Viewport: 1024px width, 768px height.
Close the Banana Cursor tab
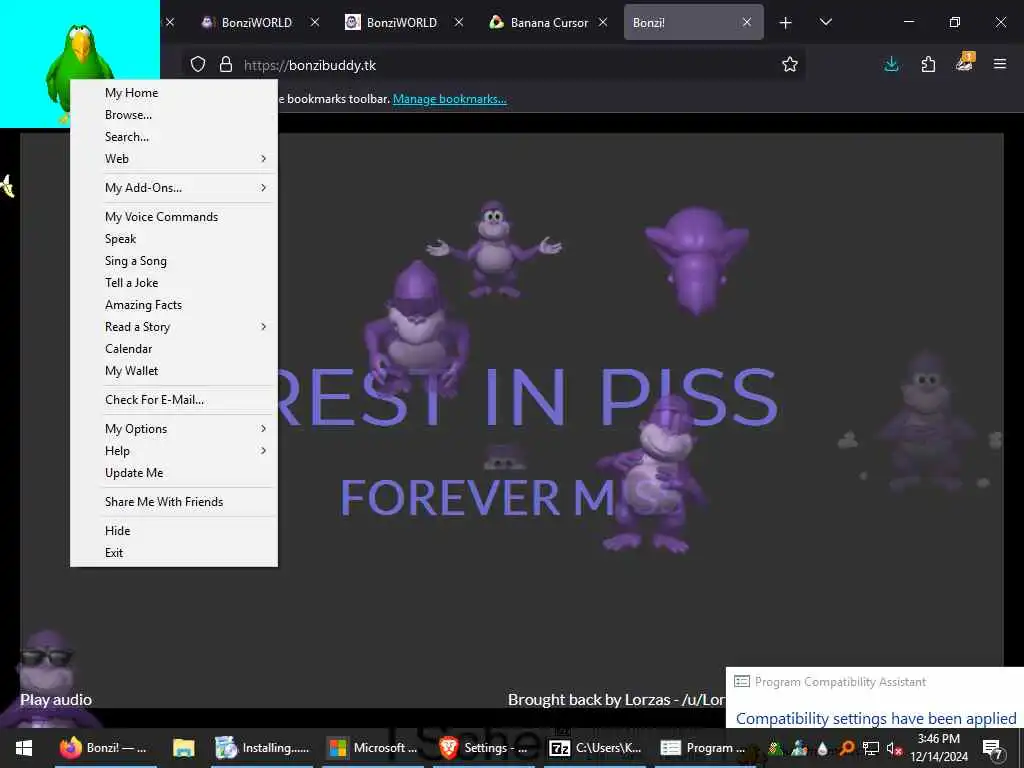tap(603, 22)
